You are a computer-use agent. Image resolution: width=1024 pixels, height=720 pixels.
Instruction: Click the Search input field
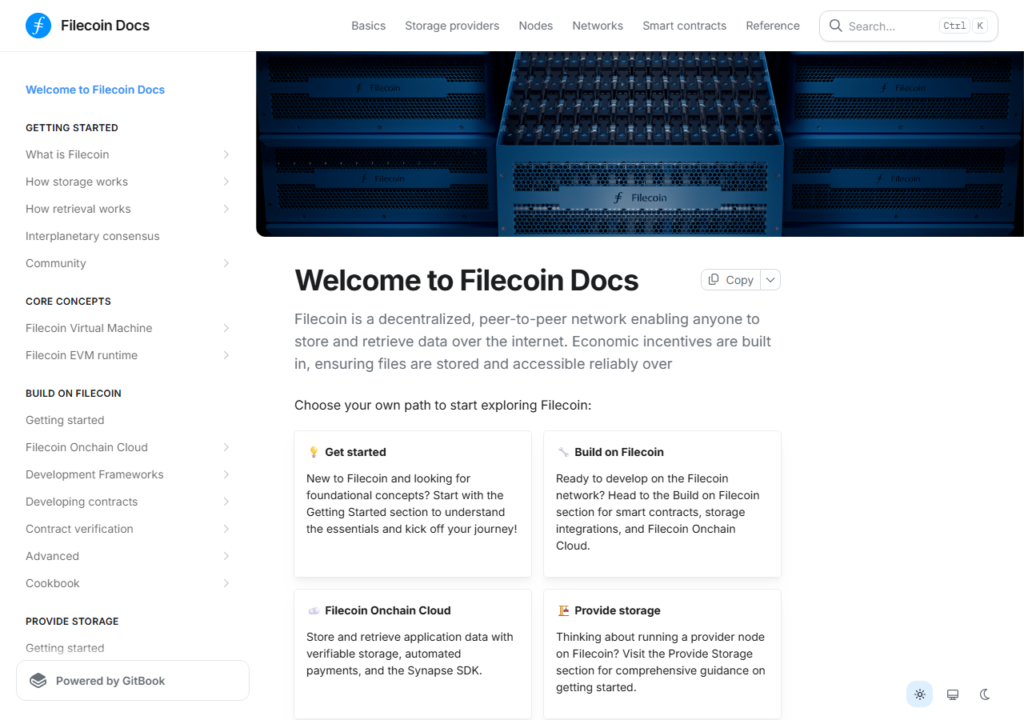click(x=908, y=26)
